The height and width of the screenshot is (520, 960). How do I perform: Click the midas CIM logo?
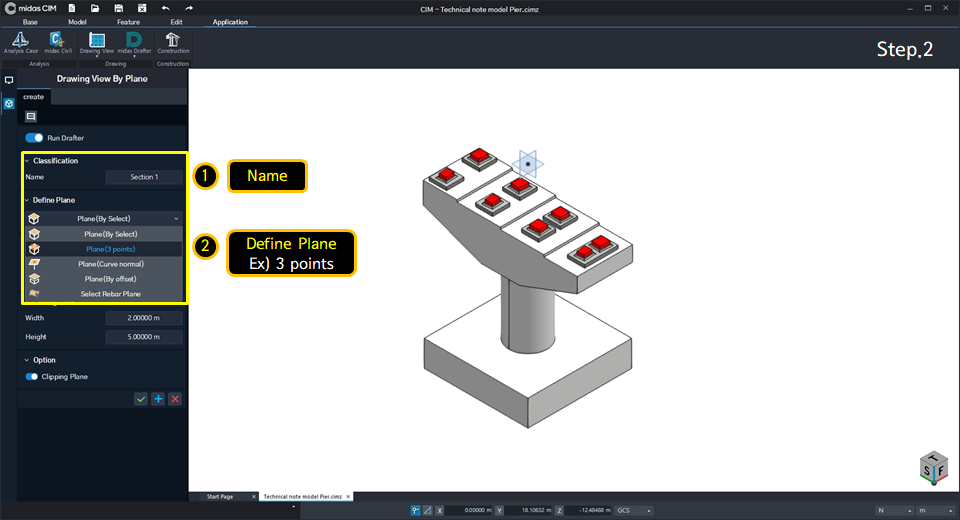click(31, 9)
